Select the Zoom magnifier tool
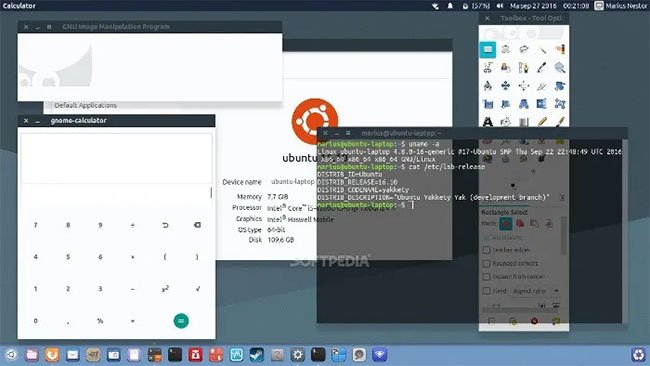Image resolution: width=650 pixels, height=366 pixels. [x=560, y=68]
